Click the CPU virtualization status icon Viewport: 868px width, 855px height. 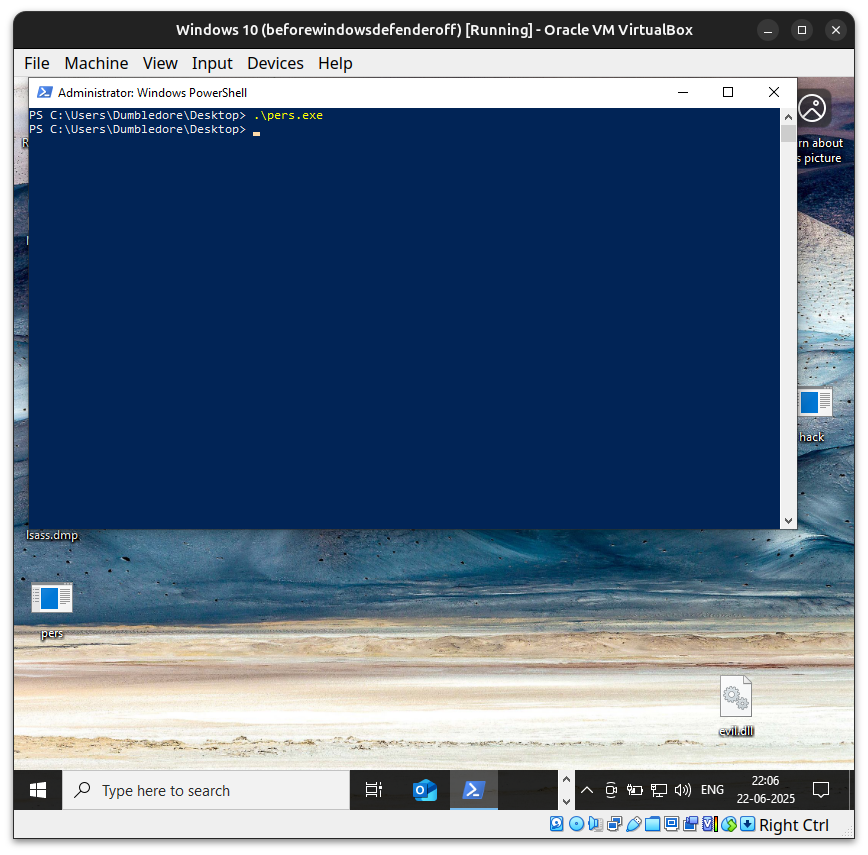click(x=710, y=825)
